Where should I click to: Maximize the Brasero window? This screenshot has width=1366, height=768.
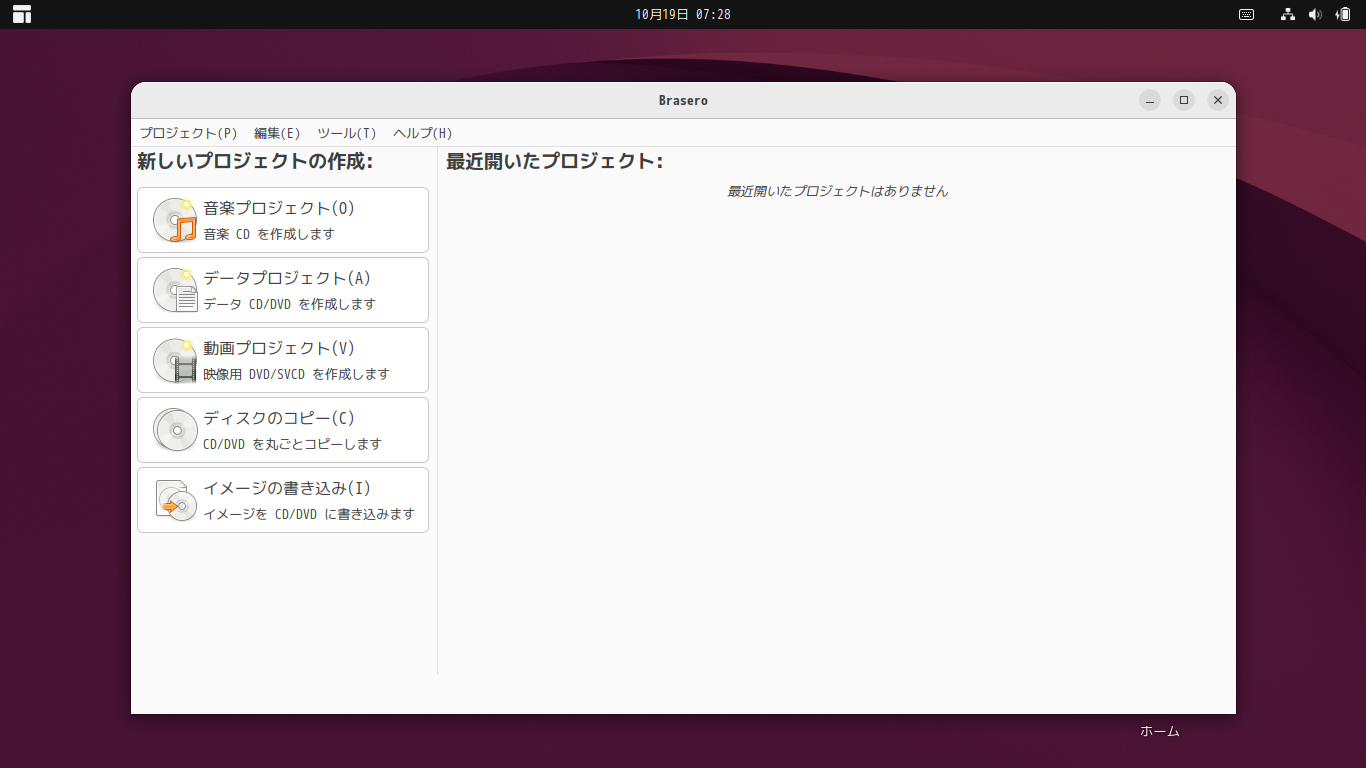coord(1184,100)
